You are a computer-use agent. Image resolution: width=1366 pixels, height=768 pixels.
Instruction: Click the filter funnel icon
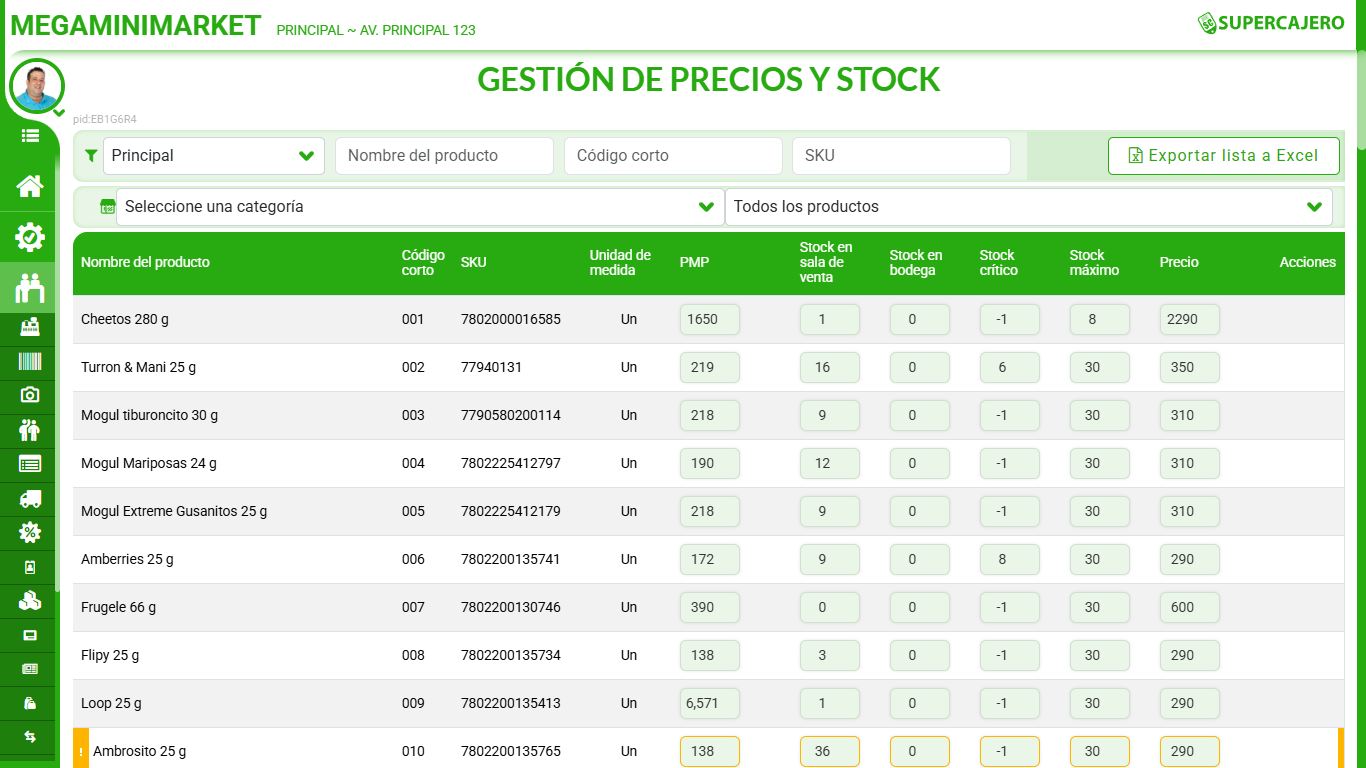(91, 156)
